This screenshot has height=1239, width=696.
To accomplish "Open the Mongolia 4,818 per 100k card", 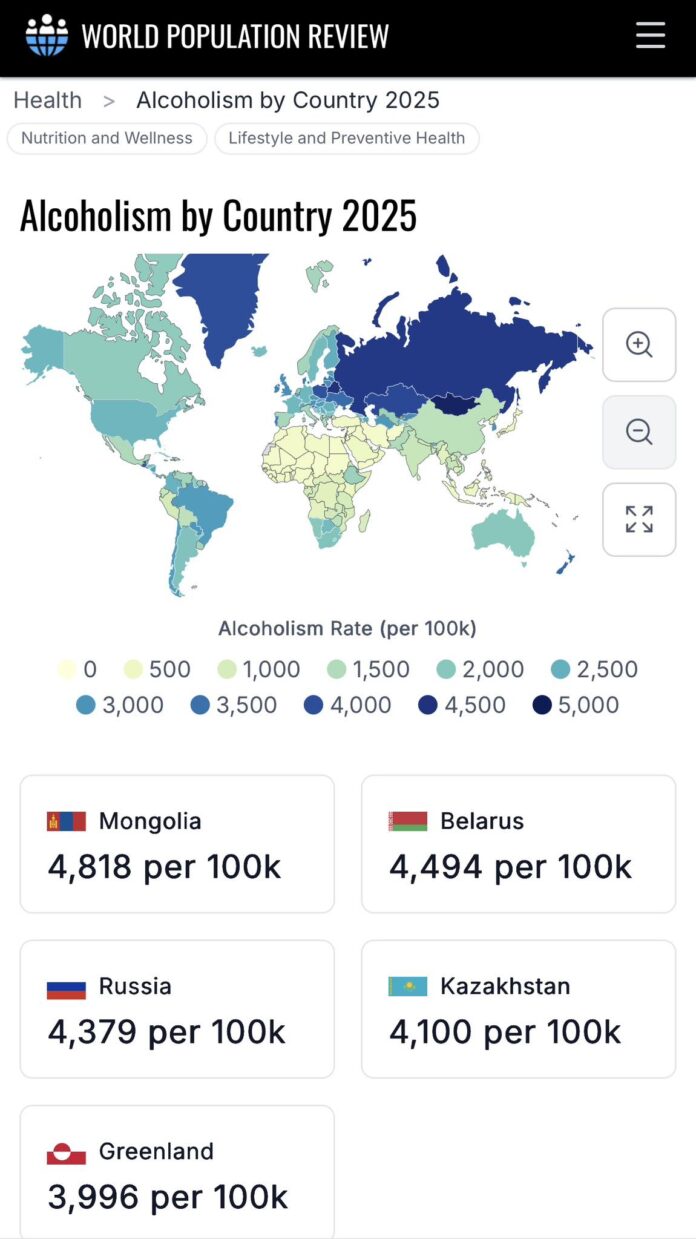I will pyautogui.click(x=177, y=844).
